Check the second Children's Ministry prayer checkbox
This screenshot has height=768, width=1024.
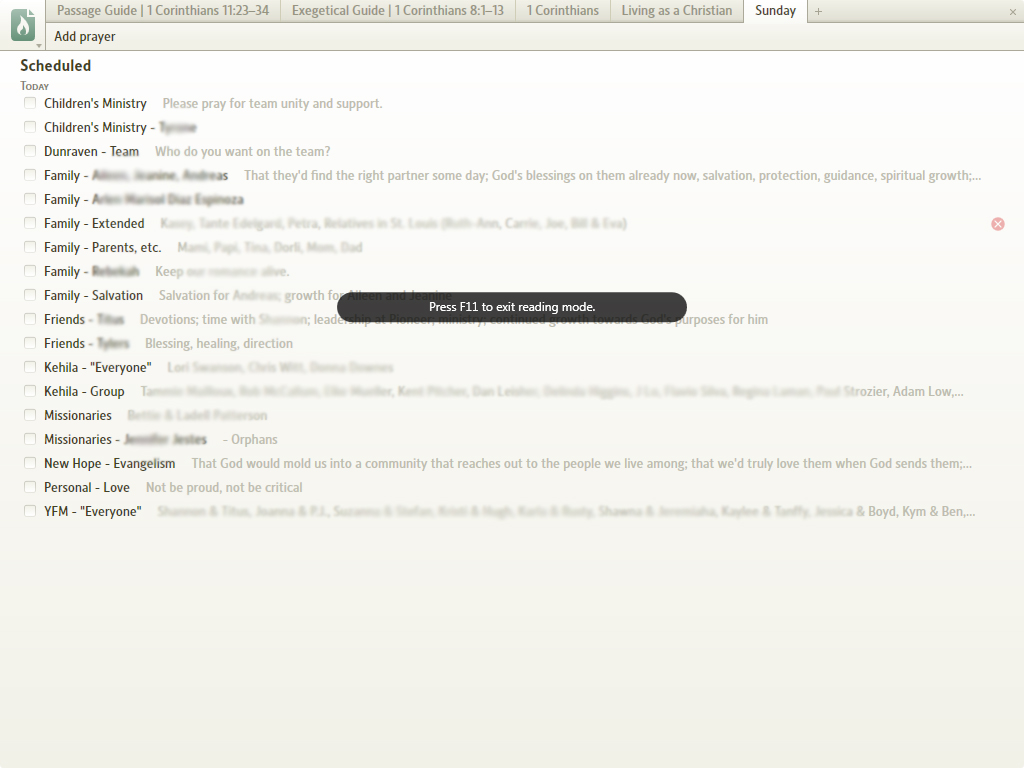coord(30,127)
